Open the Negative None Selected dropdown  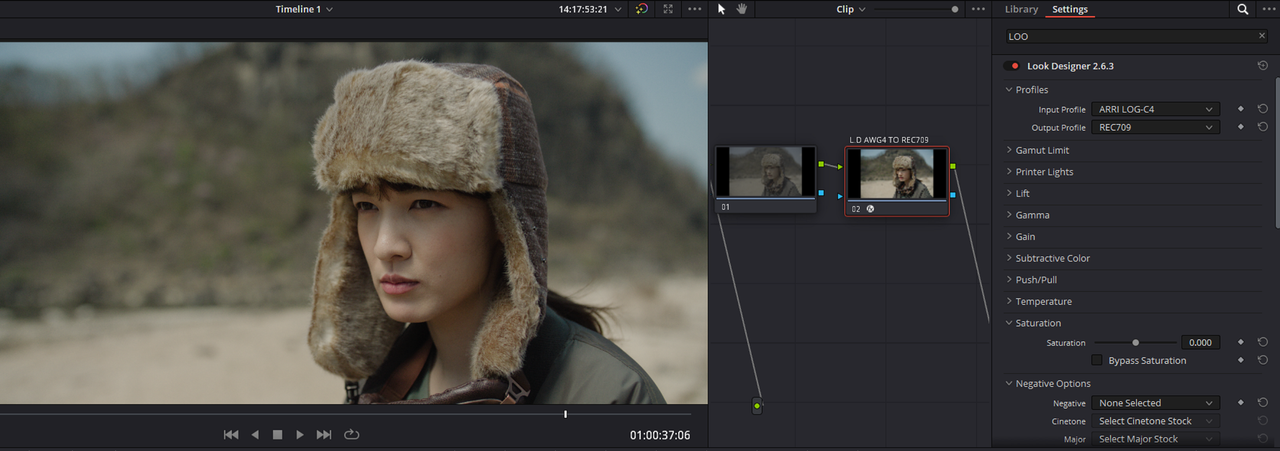(x=1155, y=403)
